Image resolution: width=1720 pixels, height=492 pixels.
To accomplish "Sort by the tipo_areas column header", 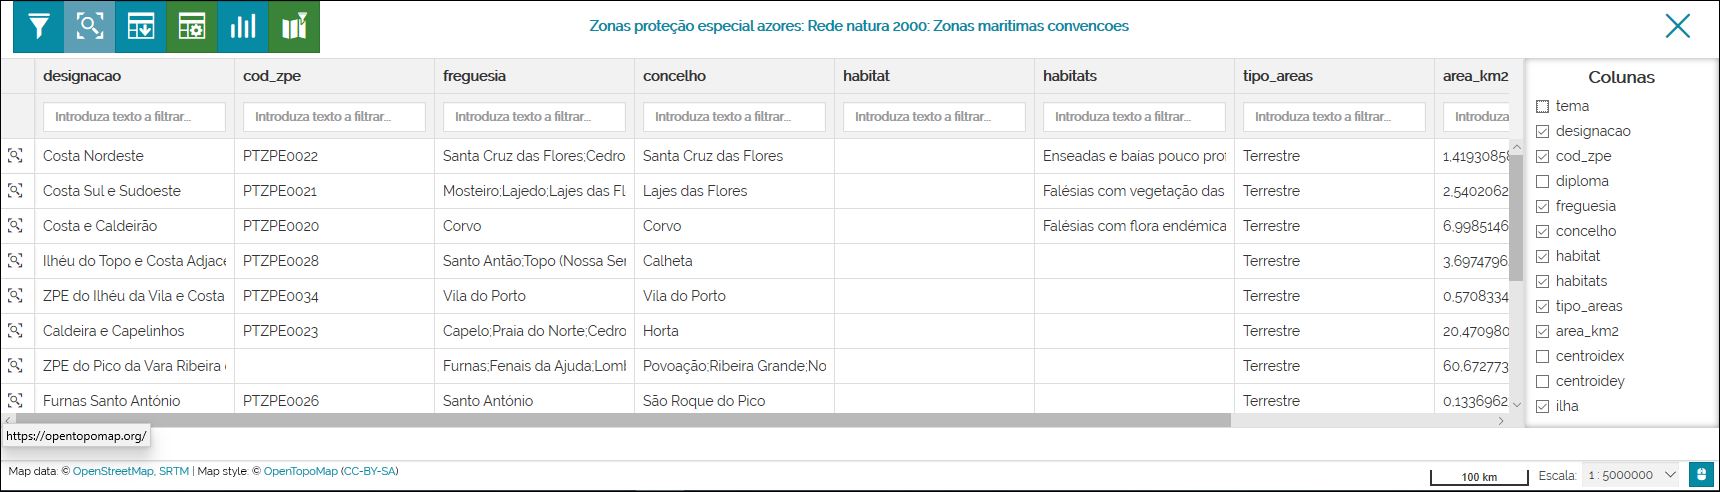I will (1277, 76).
